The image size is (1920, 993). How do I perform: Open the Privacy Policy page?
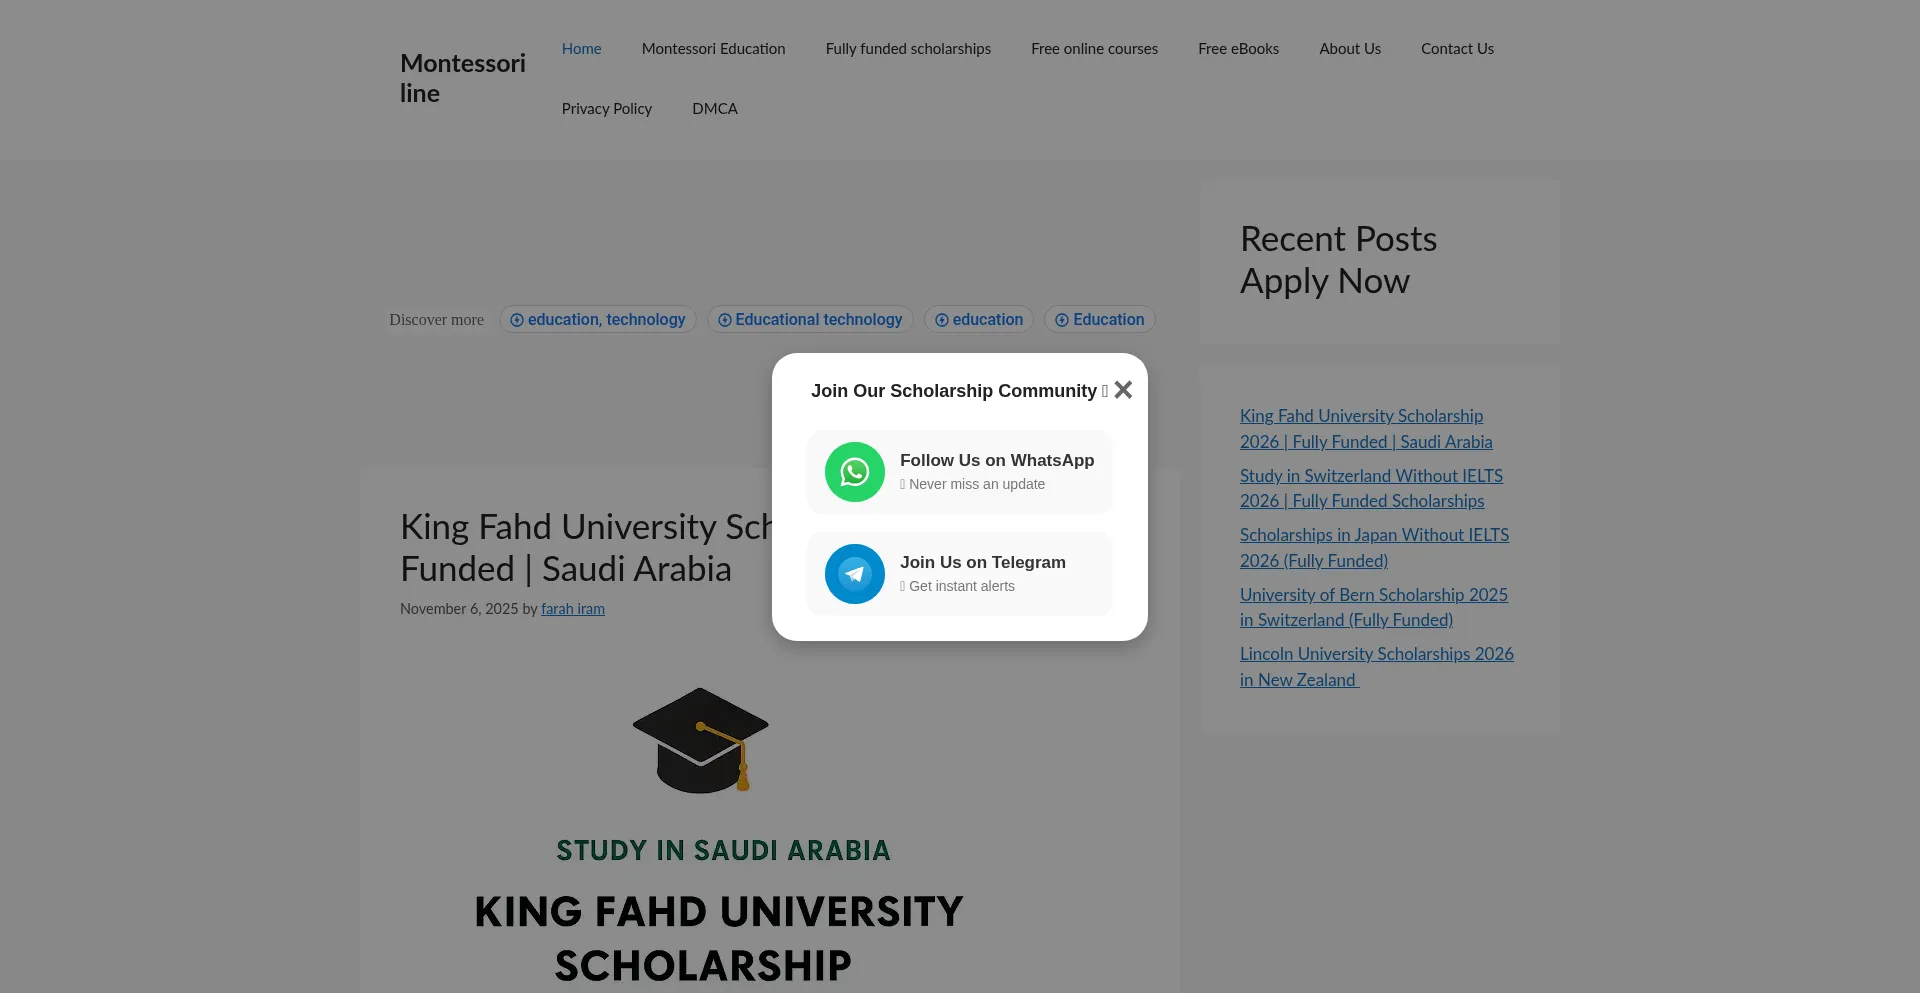[x=606, y=109]
